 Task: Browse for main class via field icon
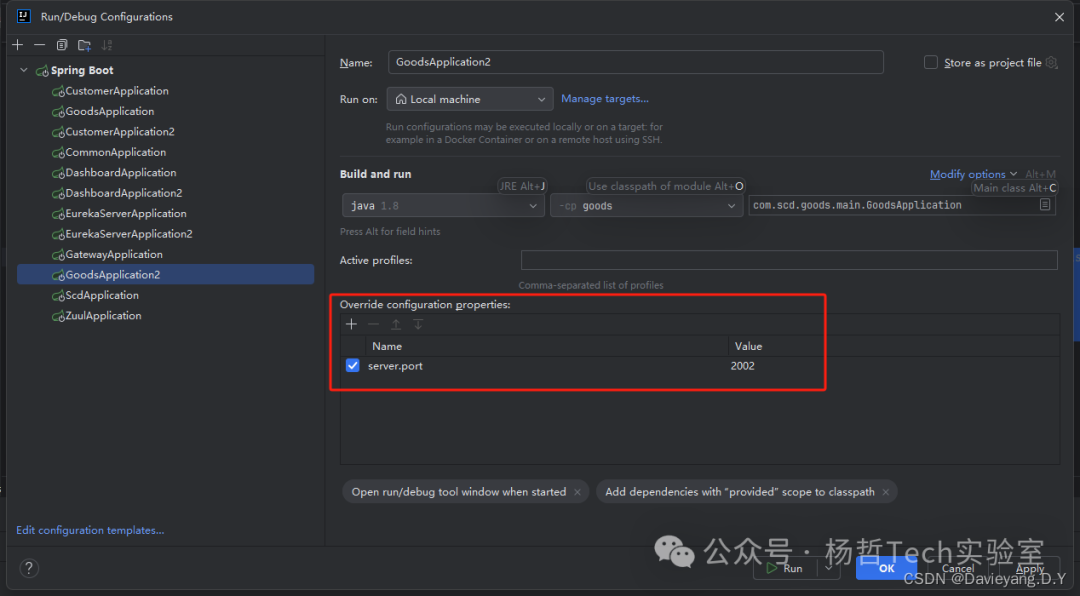[x=1045, y=205]
